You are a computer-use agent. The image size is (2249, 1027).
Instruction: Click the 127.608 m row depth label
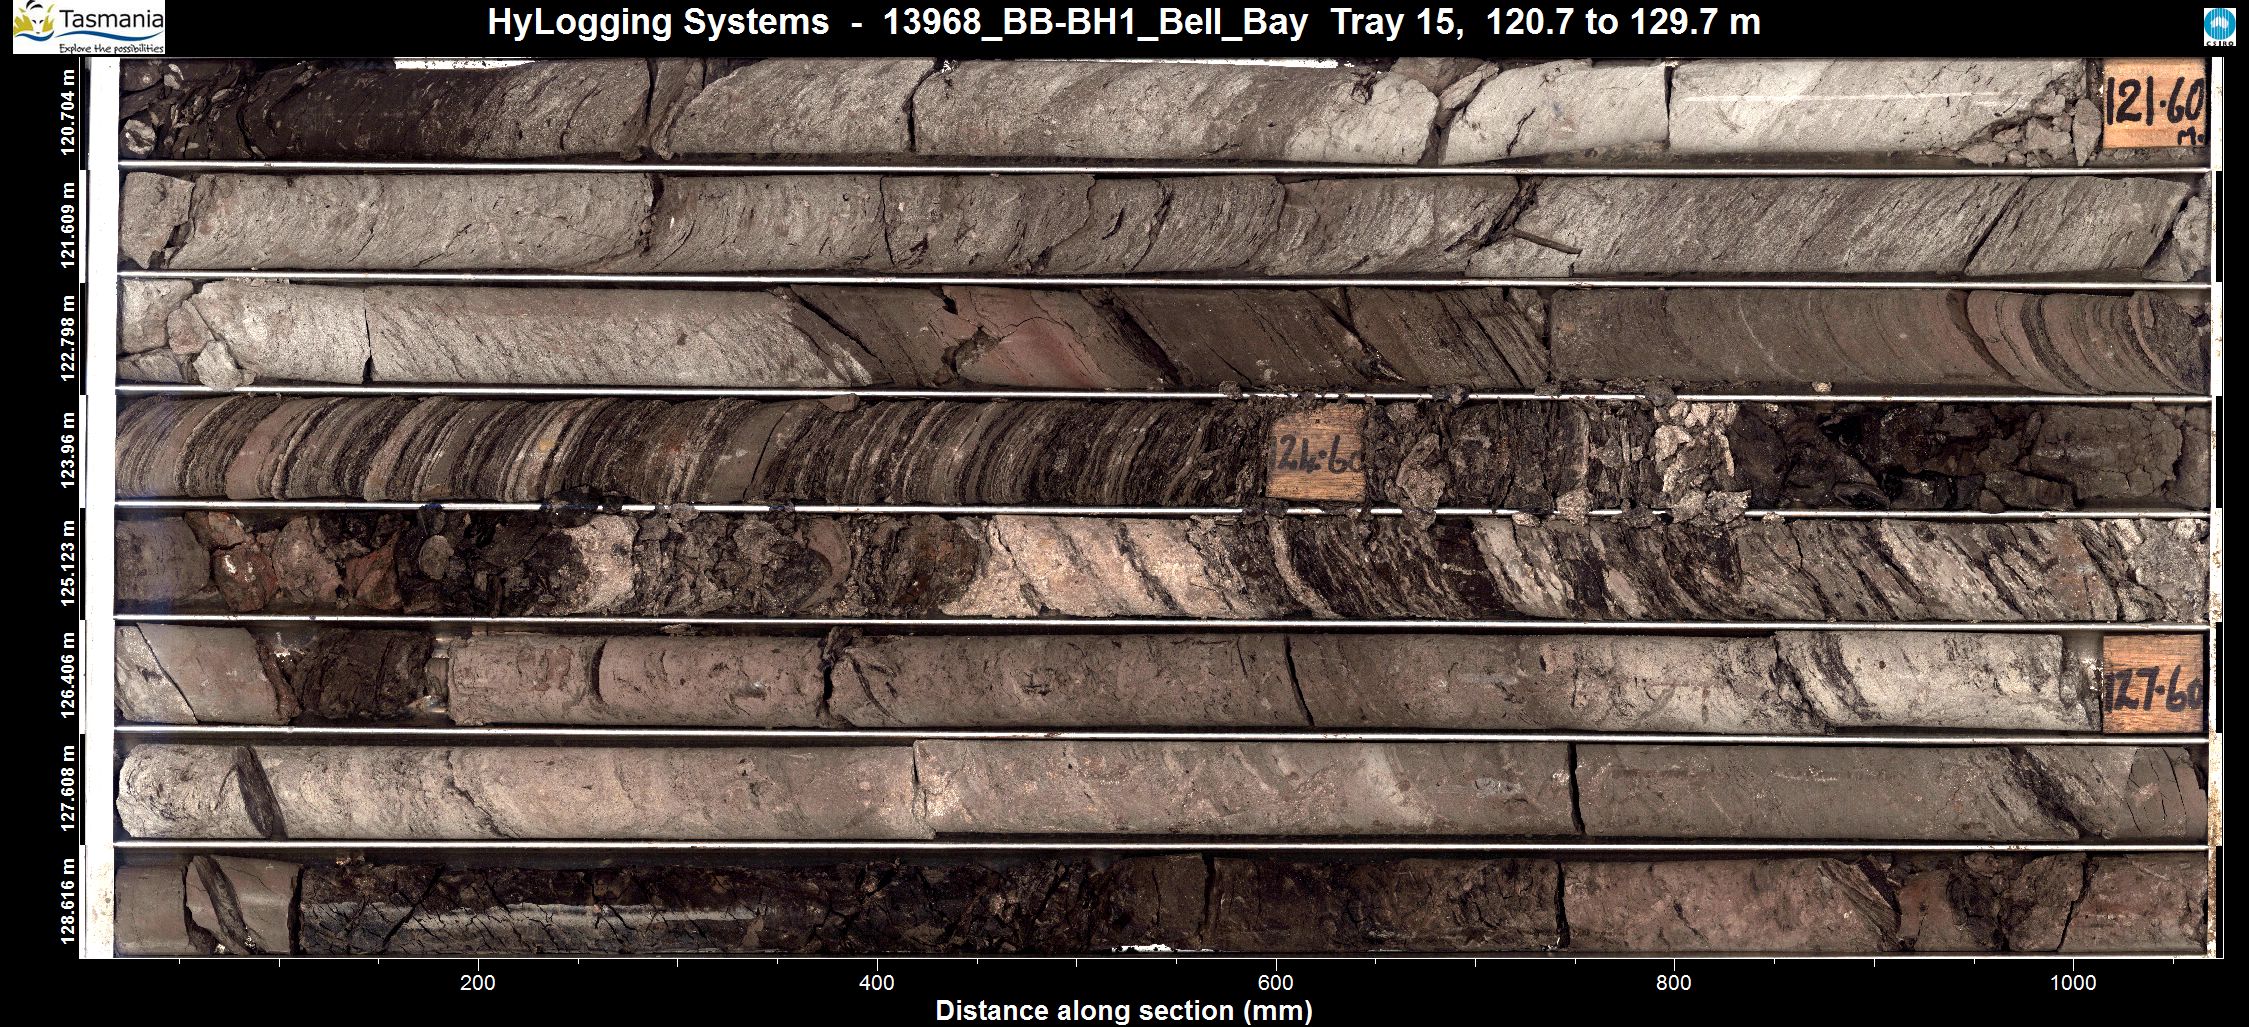pyautogui.click(x=68, y=789)
